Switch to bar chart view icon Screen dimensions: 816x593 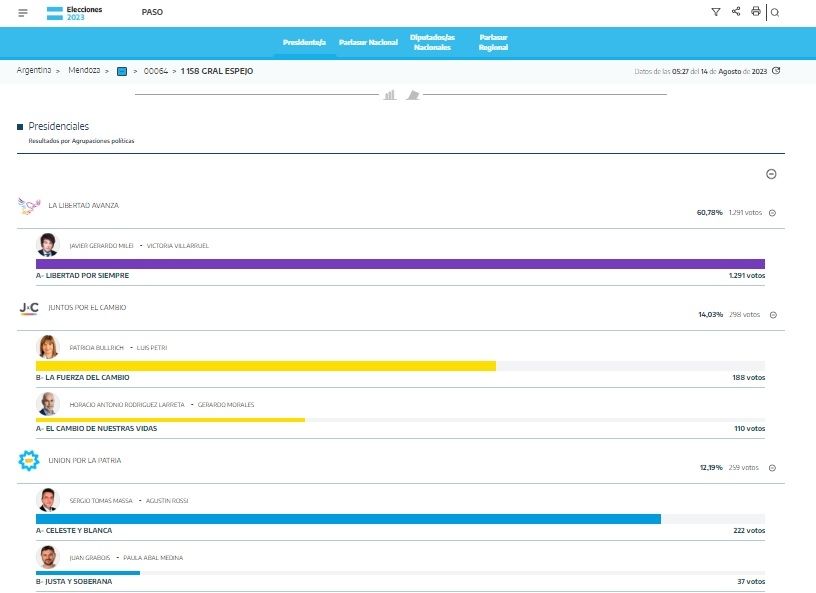pos(389,95)
